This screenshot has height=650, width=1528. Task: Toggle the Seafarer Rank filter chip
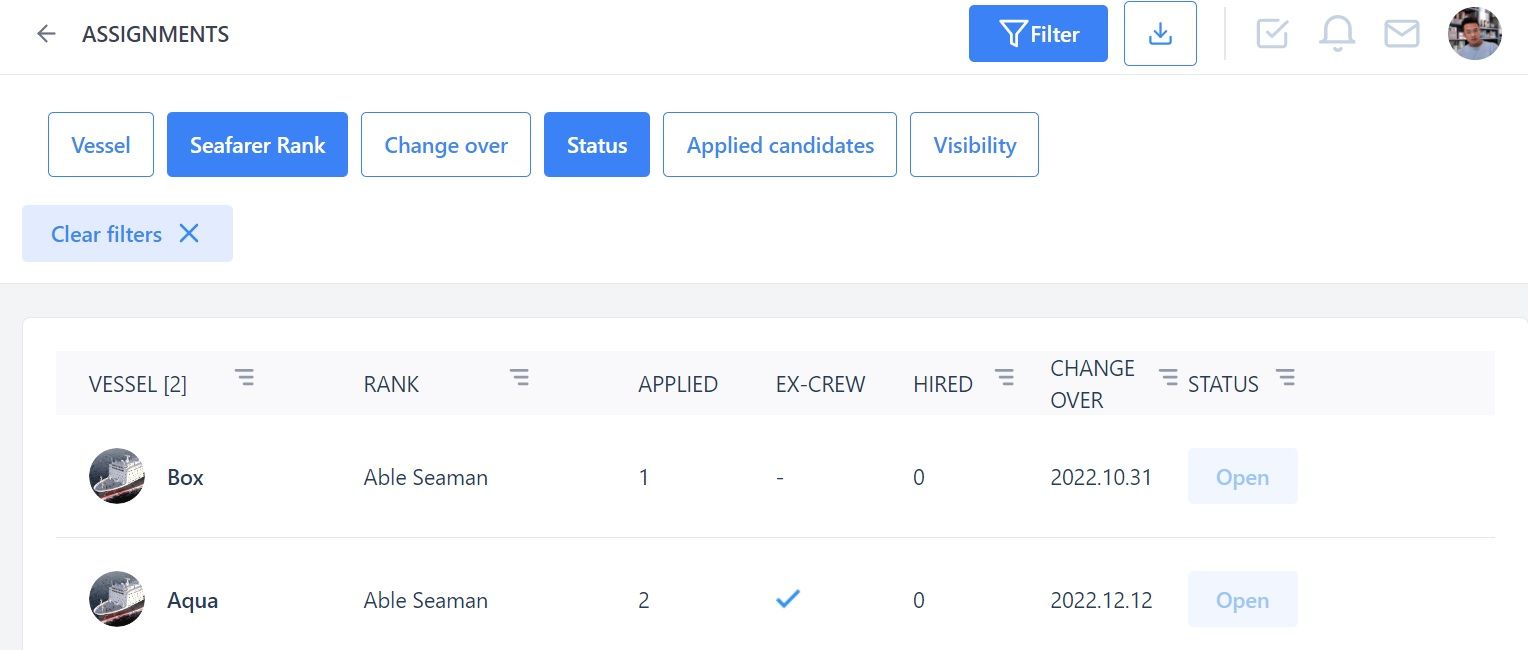[x=258, y=145]
